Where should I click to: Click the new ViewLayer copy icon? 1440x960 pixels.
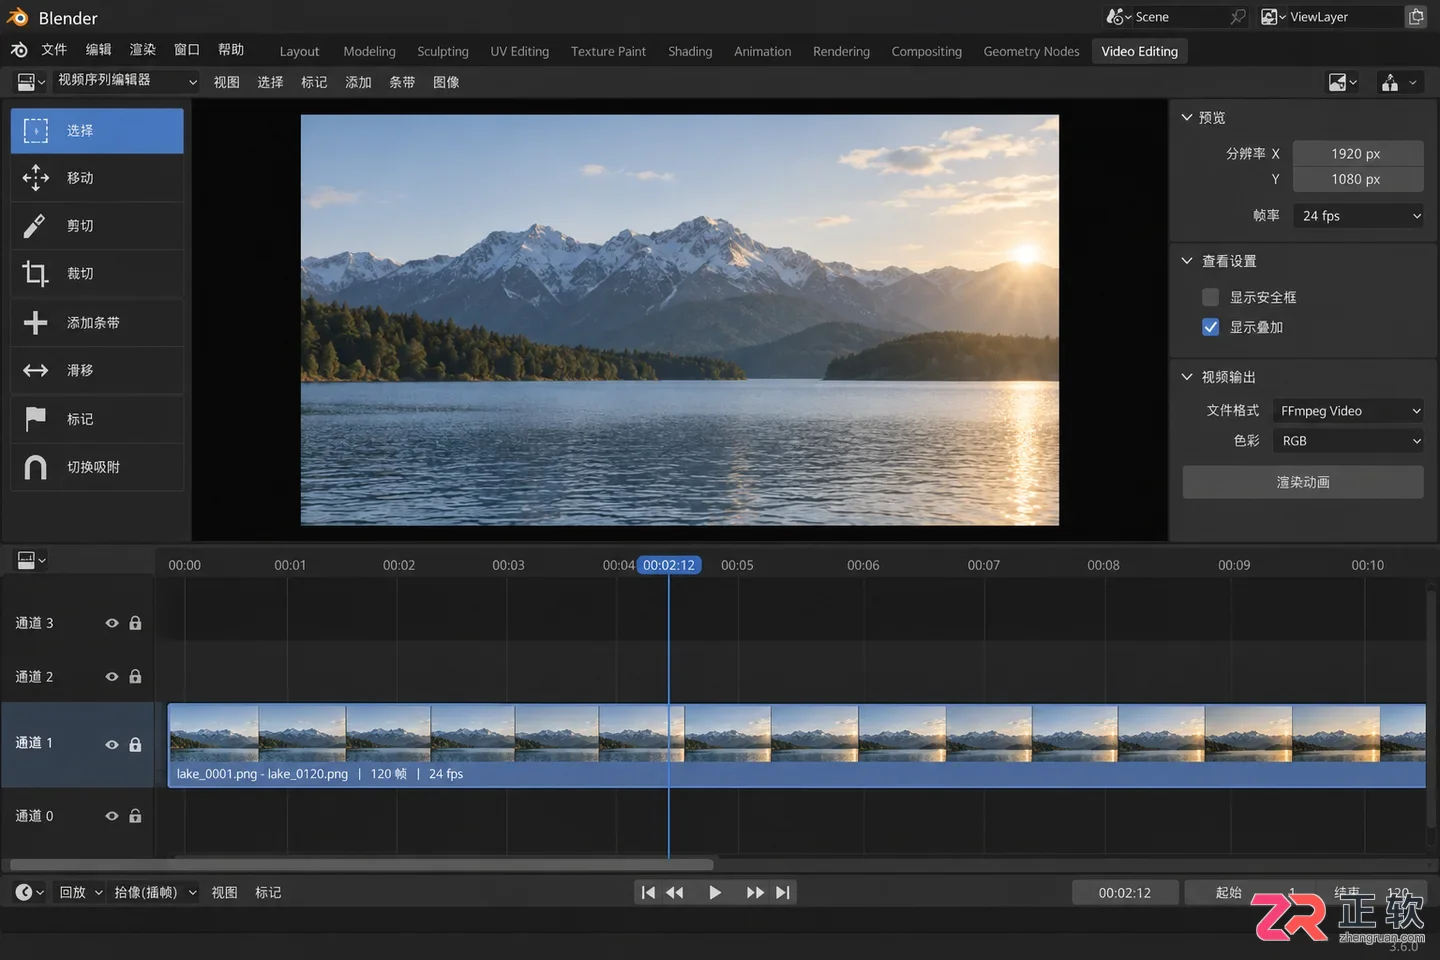[x=1416, y=17]
